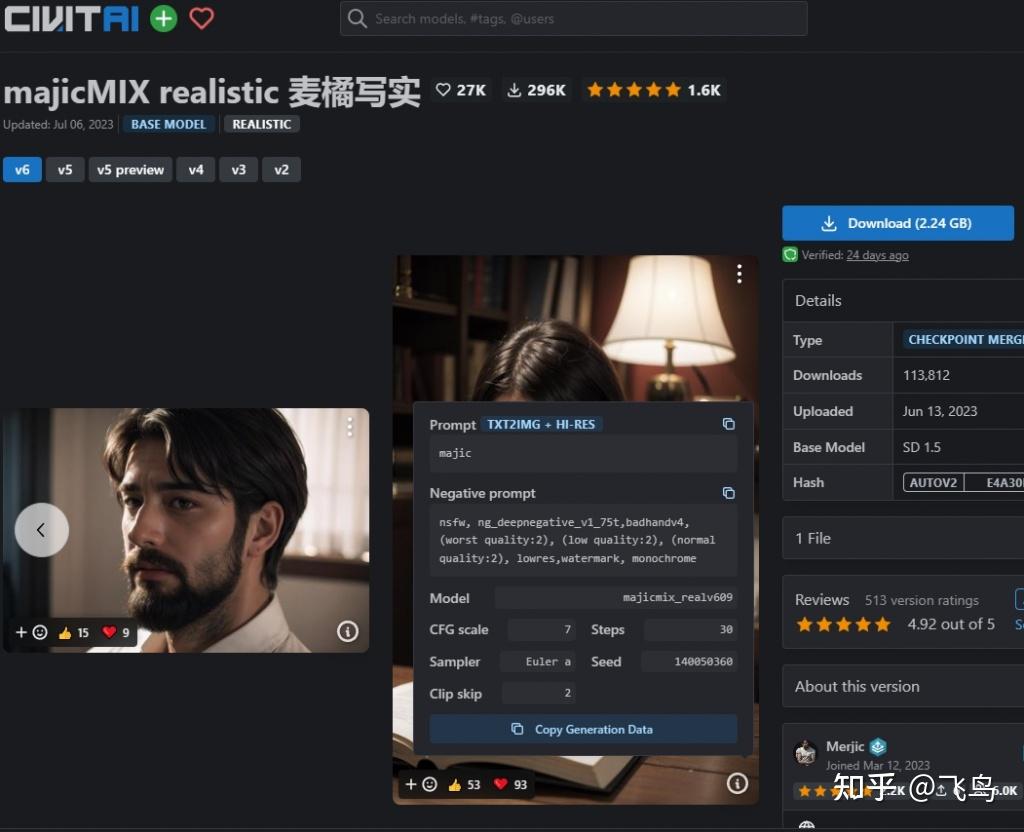The image size is (1024, 832).
Task: Click the green Verified shield badge
Action: coord(790,255)
